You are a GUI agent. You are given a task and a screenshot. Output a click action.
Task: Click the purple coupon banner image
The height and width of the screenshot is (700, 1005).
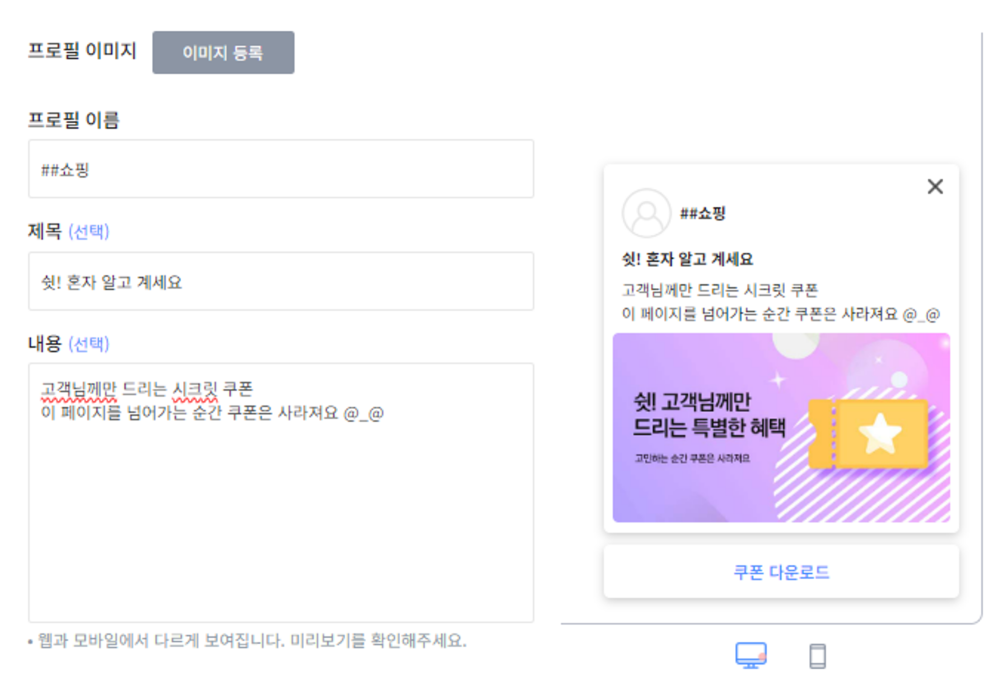[x=781, y=428]
